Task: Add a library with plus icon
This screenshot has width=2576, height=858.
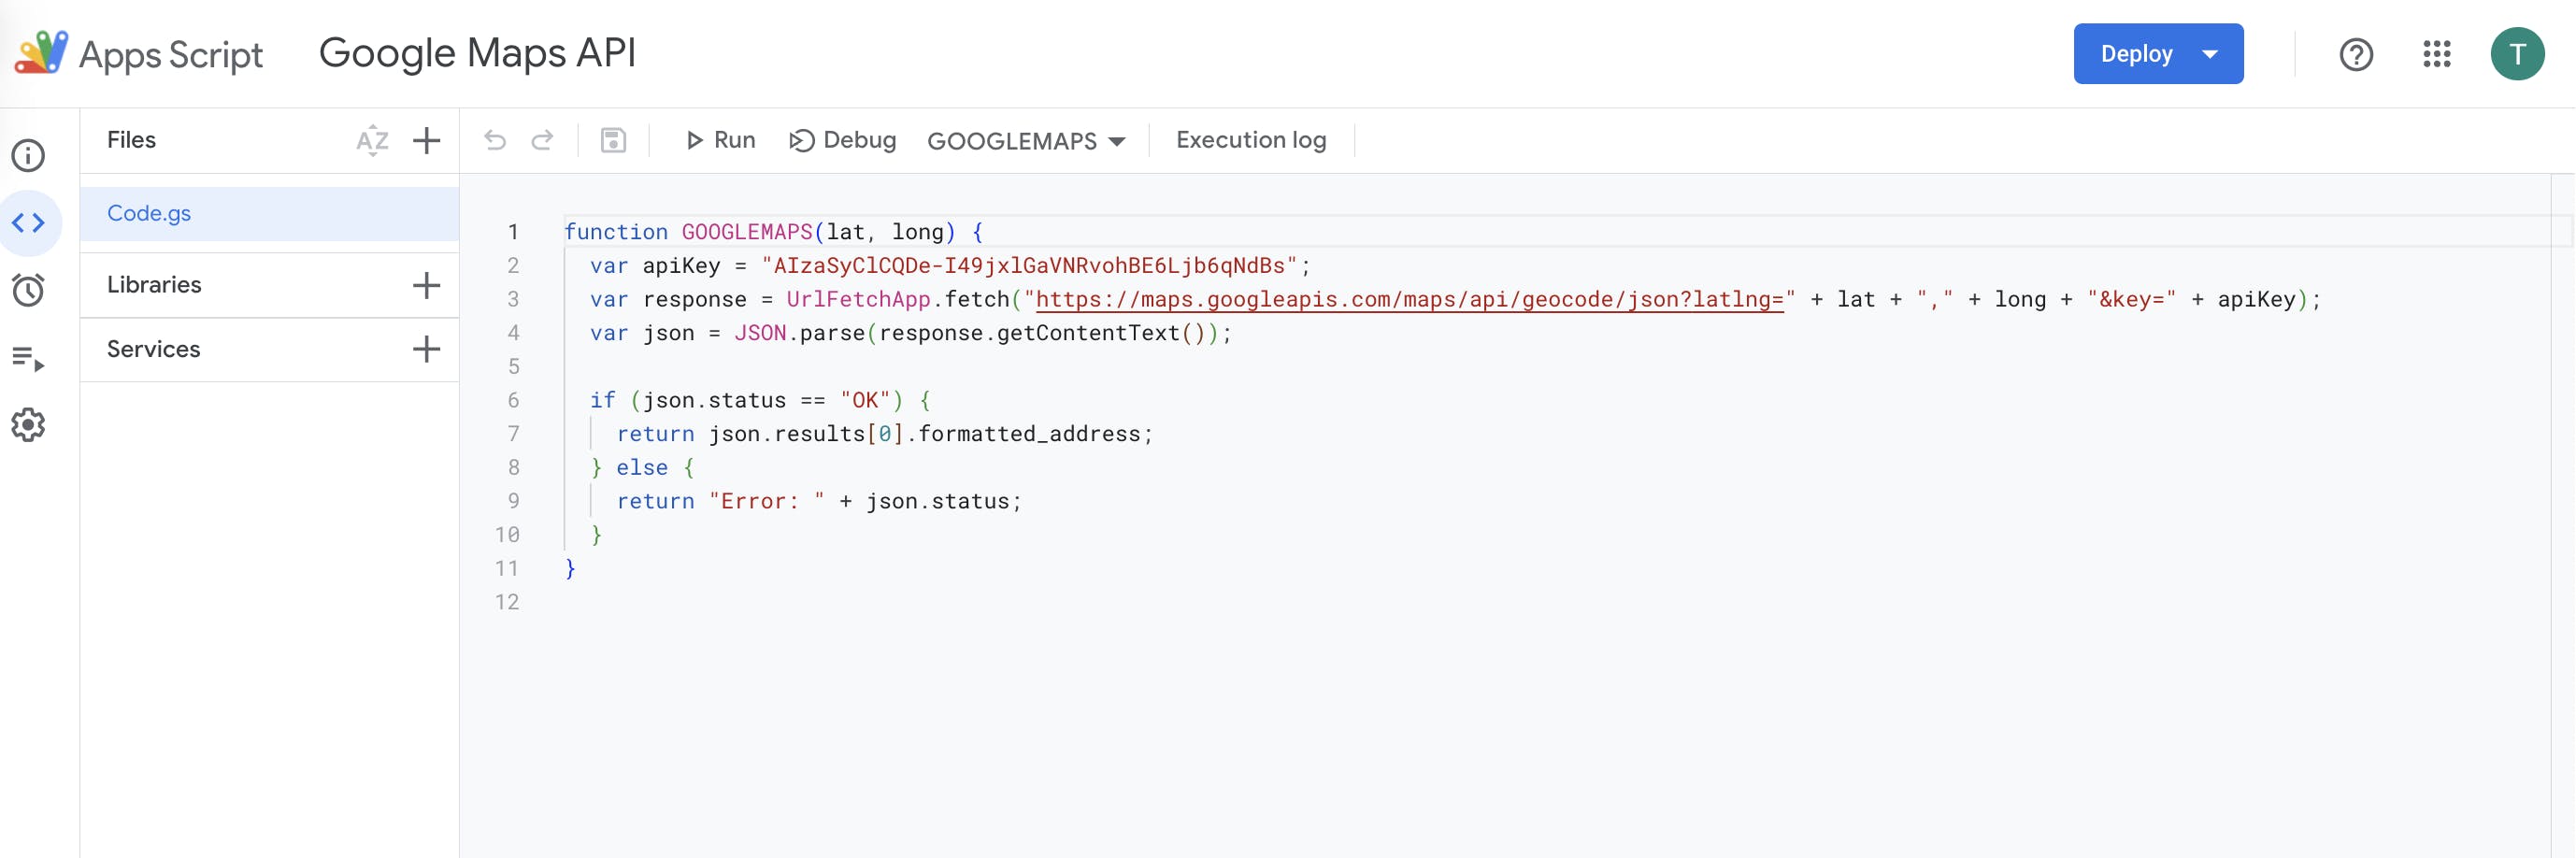Action: [x=427, y=285]
